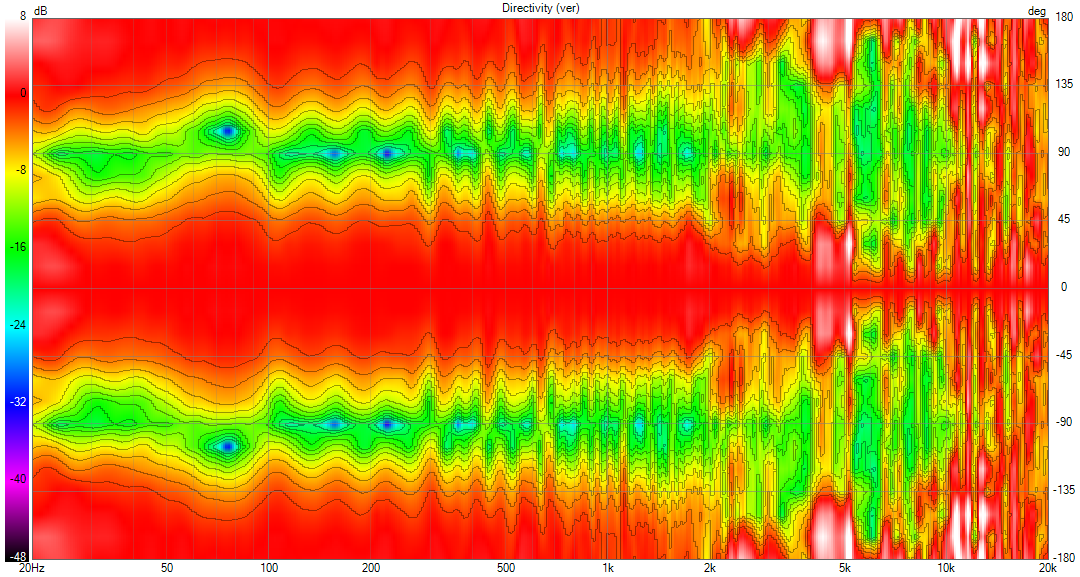
Task: Click the '45' degree axis label
Action: [x=1065, y=219]
